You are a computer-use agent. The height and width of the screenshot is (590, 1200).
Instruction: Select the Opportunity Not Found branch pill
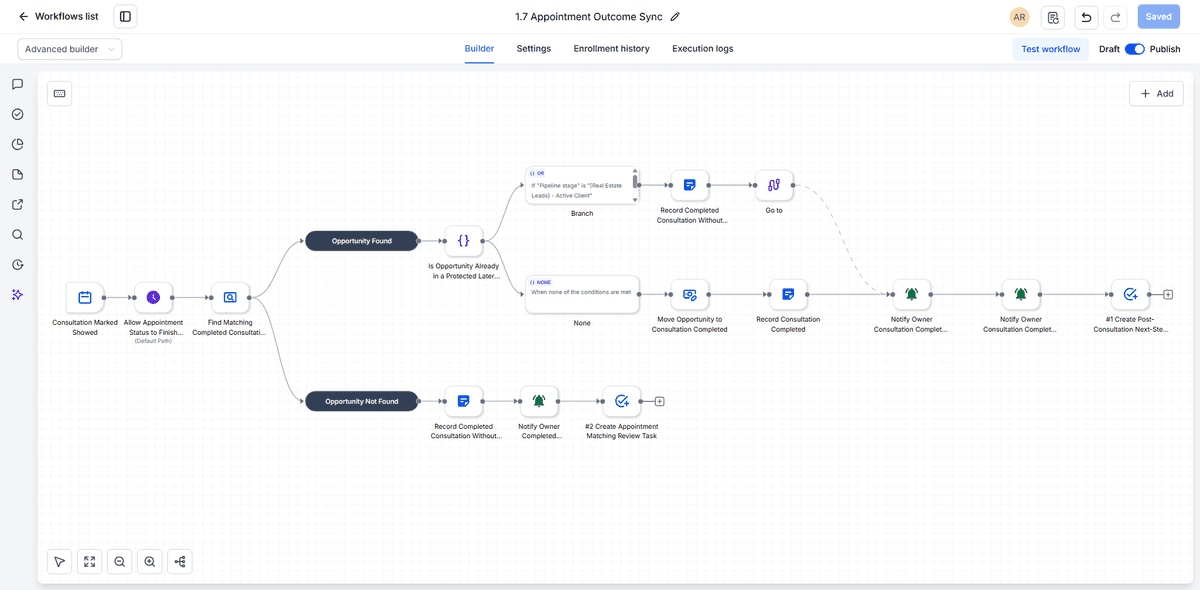pyautogui.click(x=361, y=401)
